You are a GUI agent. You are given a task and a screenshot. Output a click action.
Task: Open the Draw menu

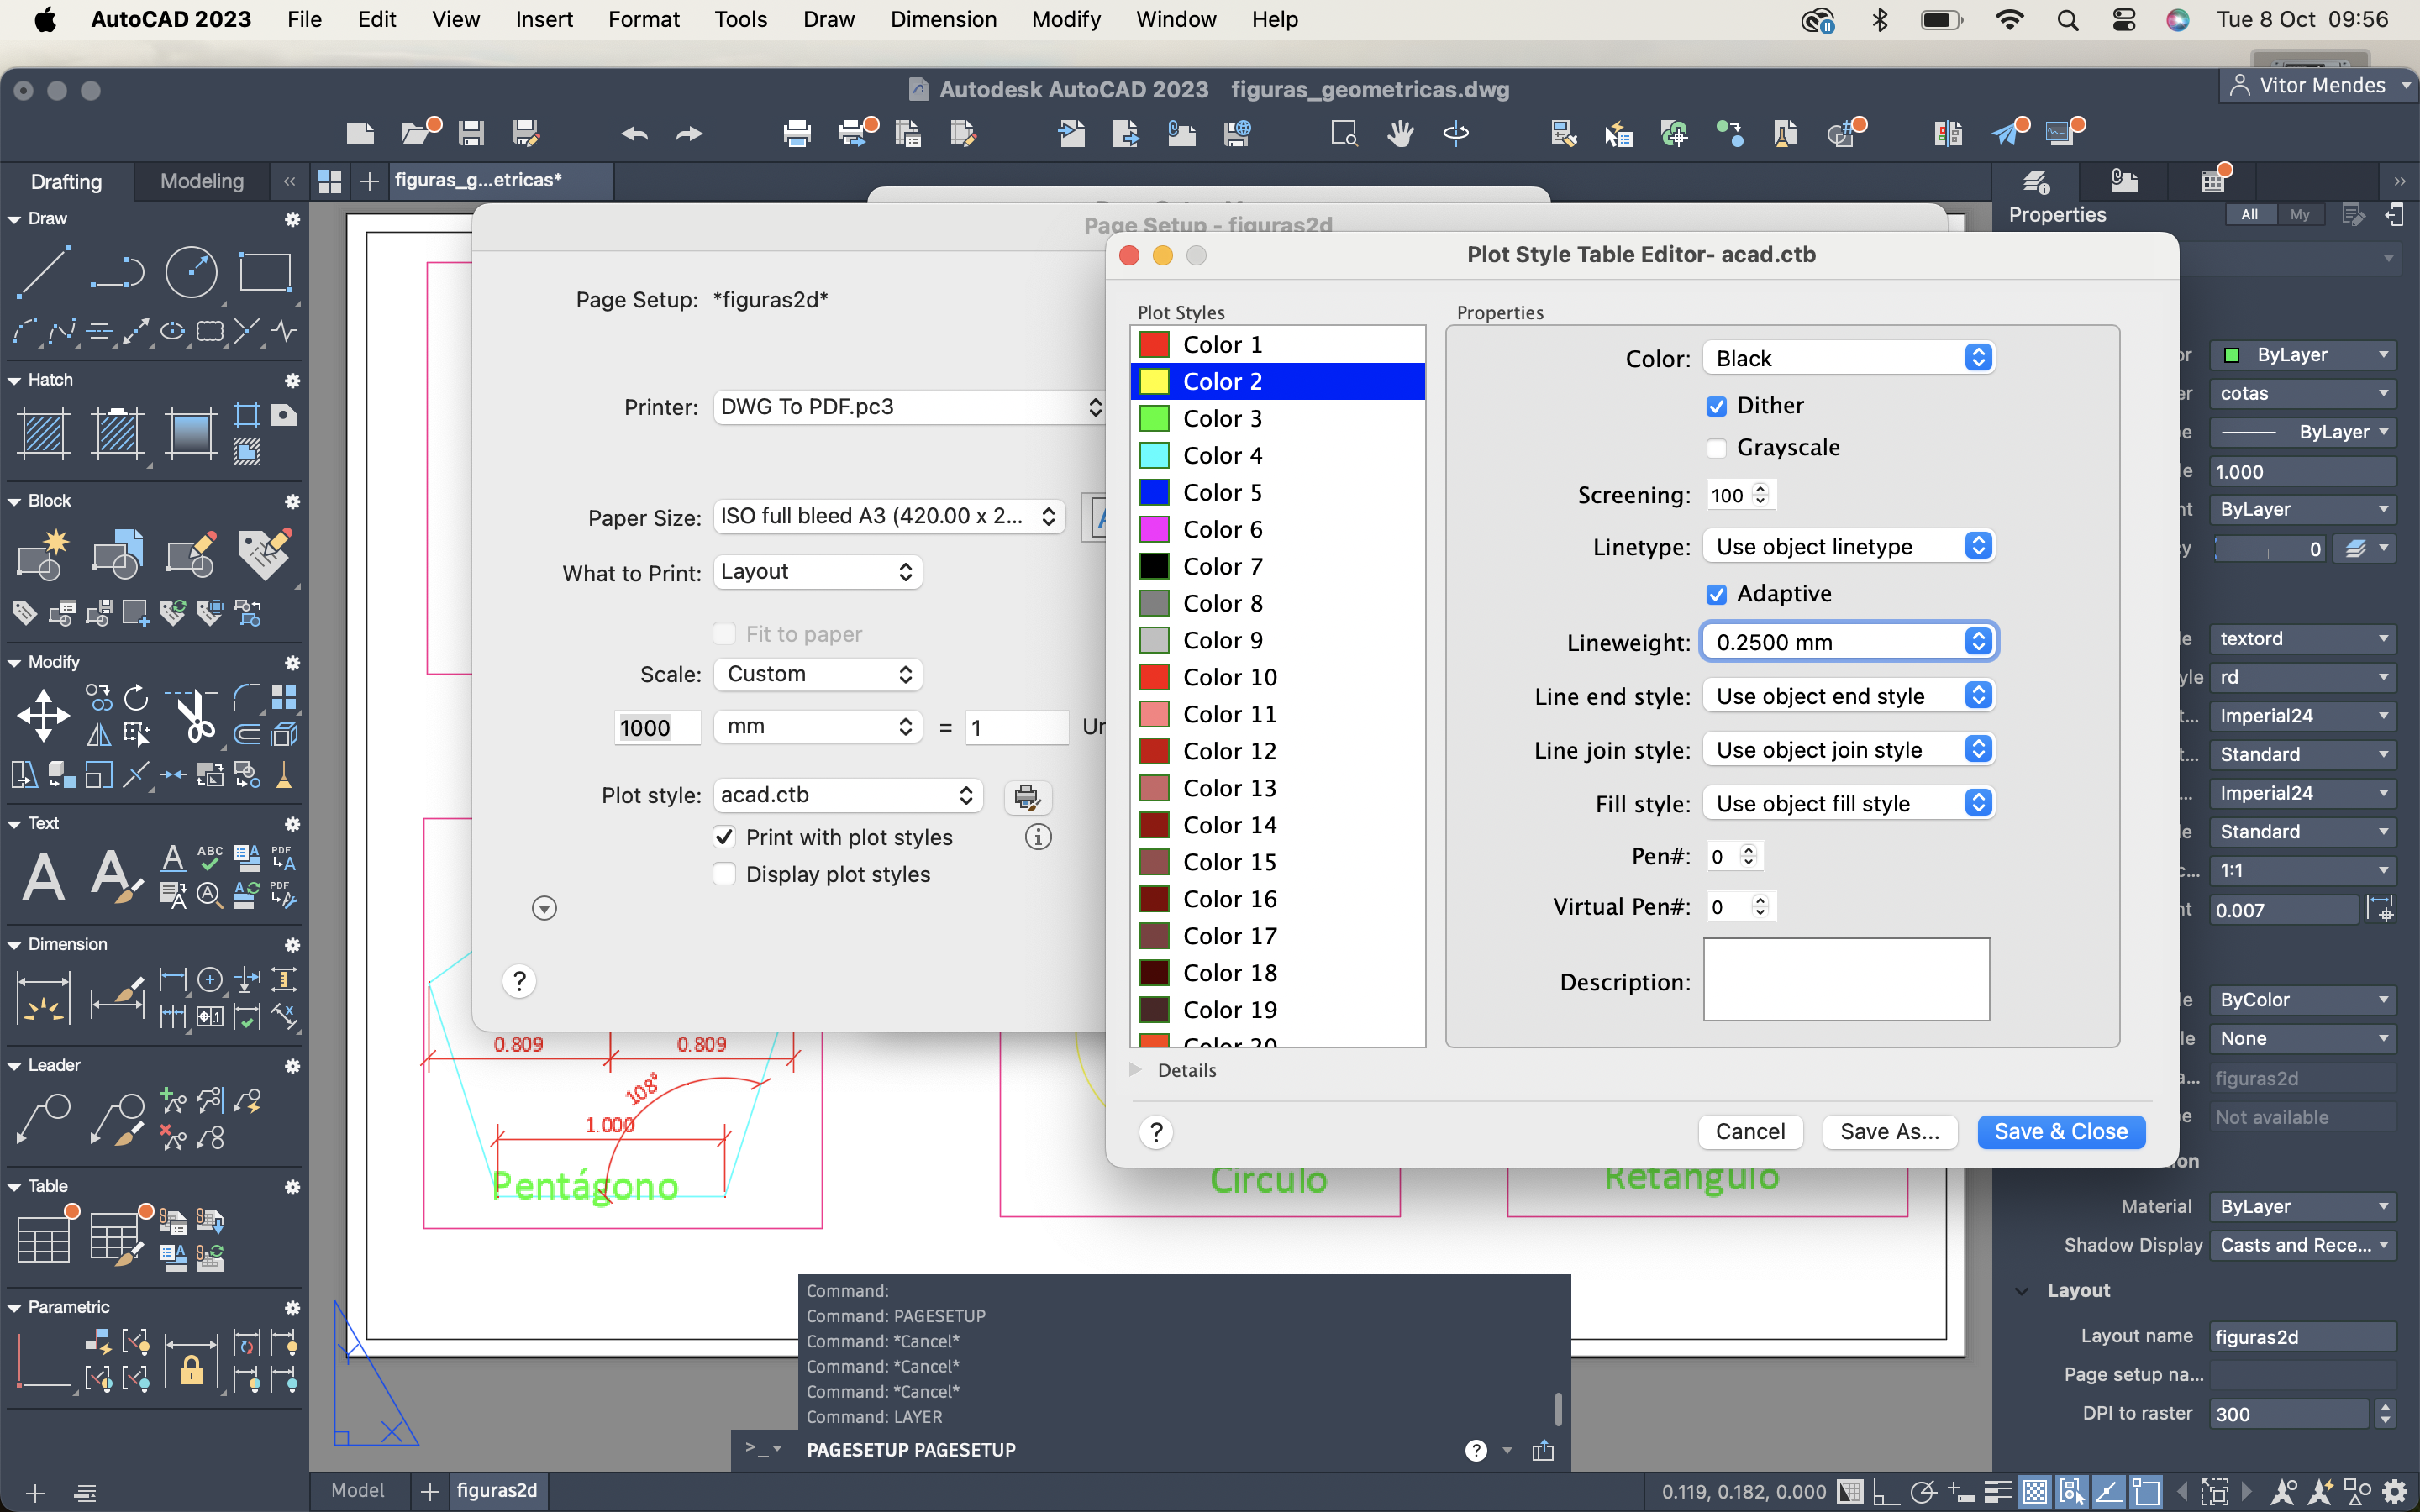click(828, 19)
